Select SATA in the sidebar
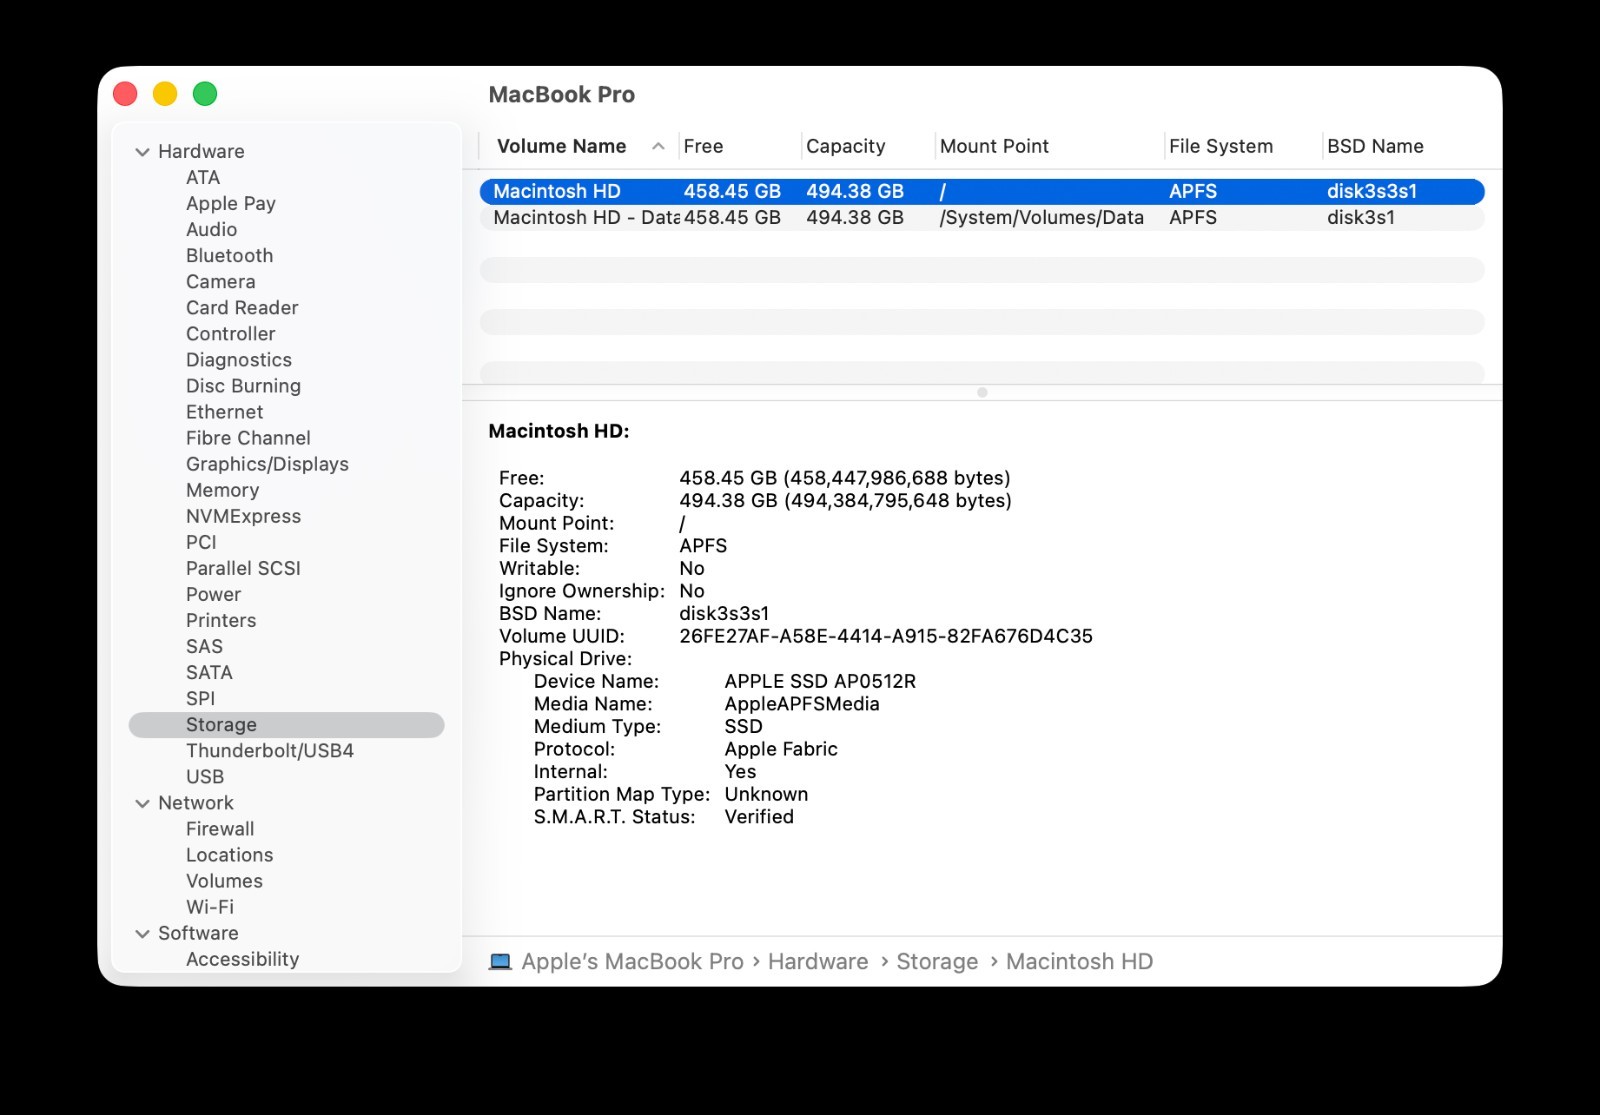 click(209, 671)
